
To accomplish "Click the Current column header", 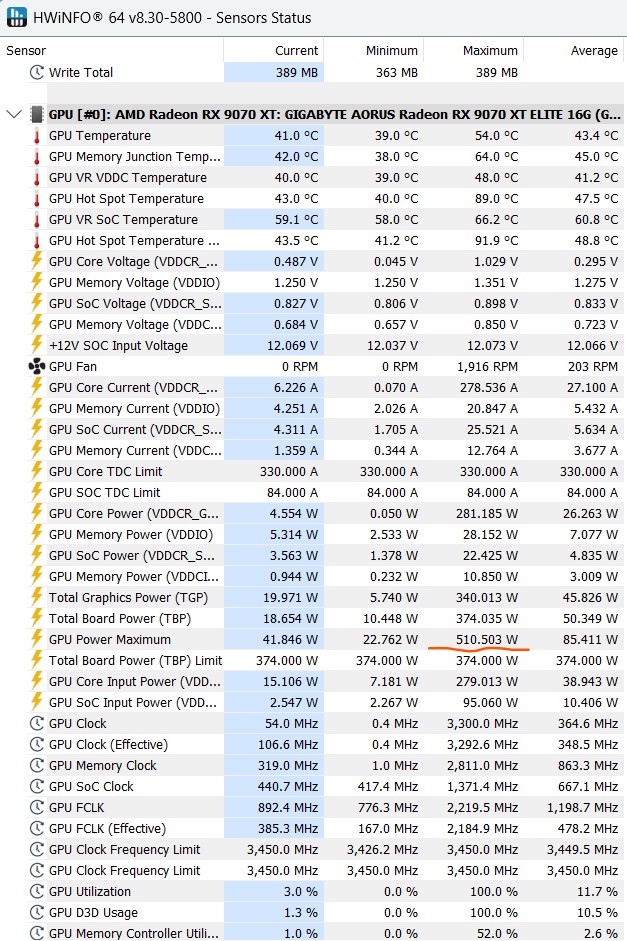I will [x=296, y=51].
